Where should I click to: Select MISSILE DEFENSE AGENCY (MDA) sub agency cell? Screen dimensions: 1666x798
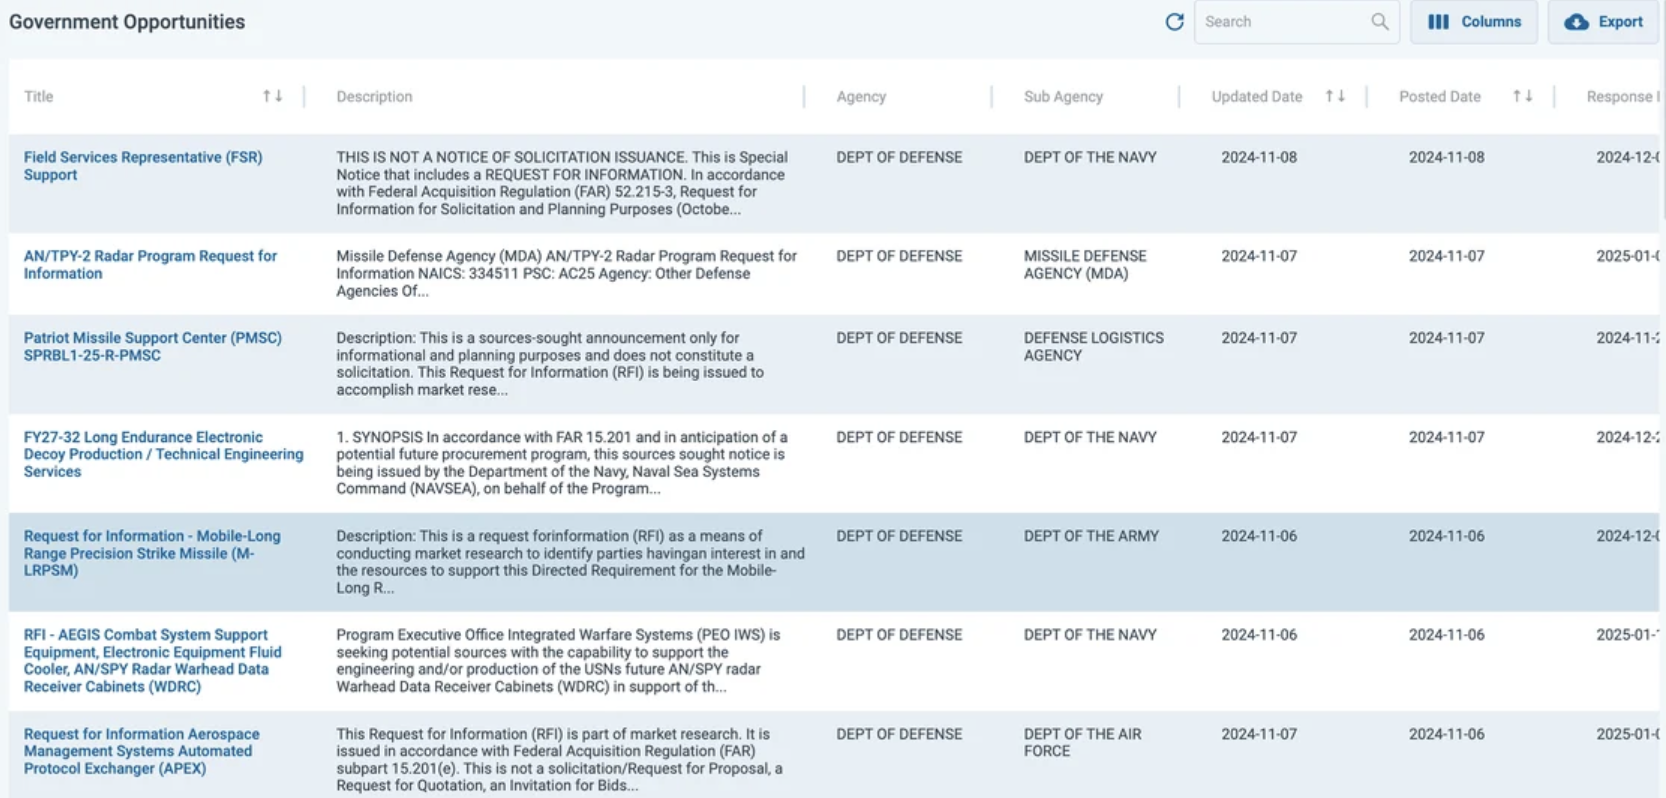click(1085, 265)
